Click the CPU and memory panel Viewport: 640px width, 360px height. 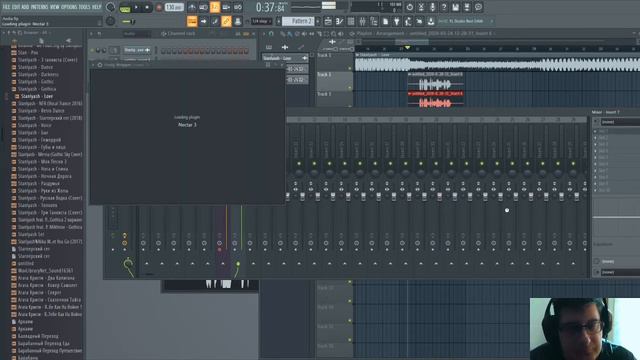[x=377, y=7]
